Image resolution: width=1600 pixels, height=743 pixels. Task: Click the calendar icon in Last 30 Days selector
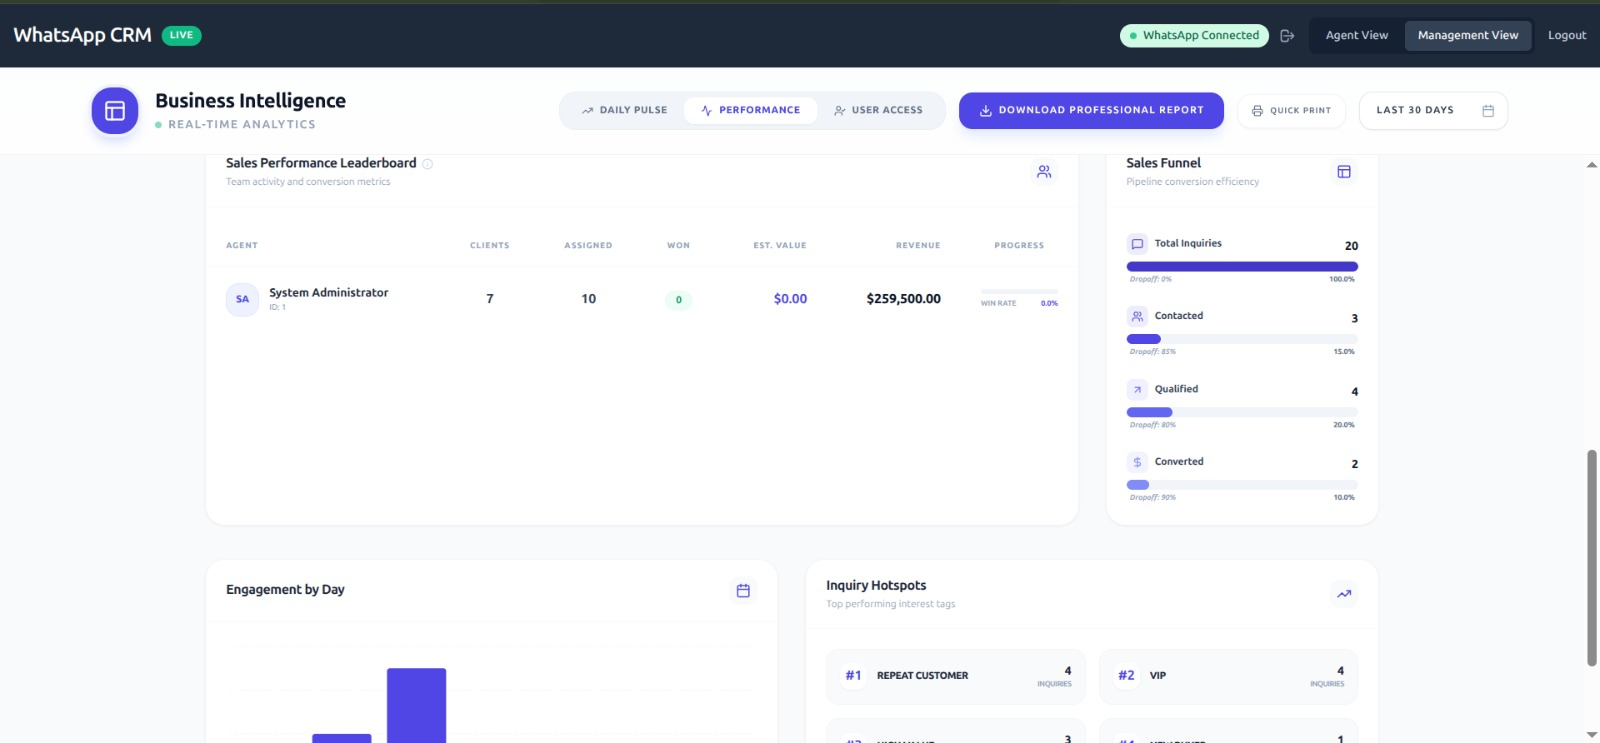tap(1488, 111)
